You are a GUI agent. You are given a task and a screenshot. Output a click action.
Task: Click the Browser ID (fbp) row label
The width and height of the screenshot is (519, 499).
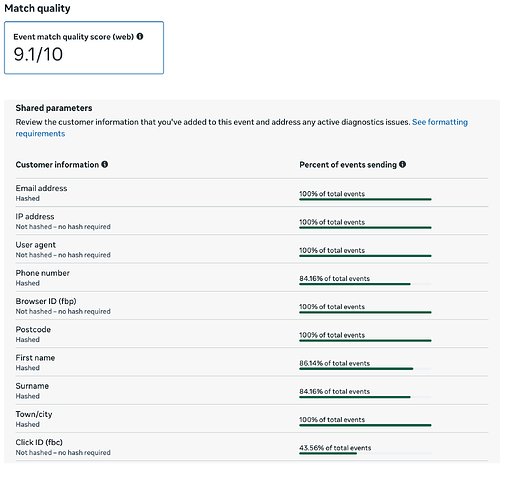pyautogui.click(x=46, y=301)
